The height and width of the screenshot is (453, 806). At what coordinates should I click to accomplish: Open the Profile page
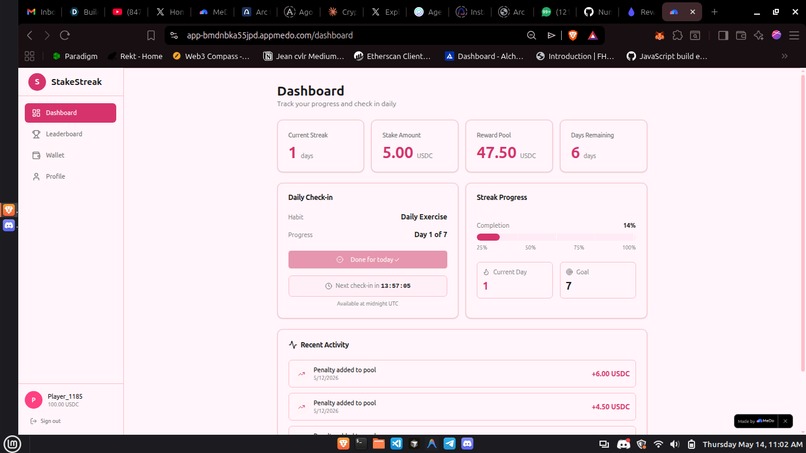tap(70, 176)
